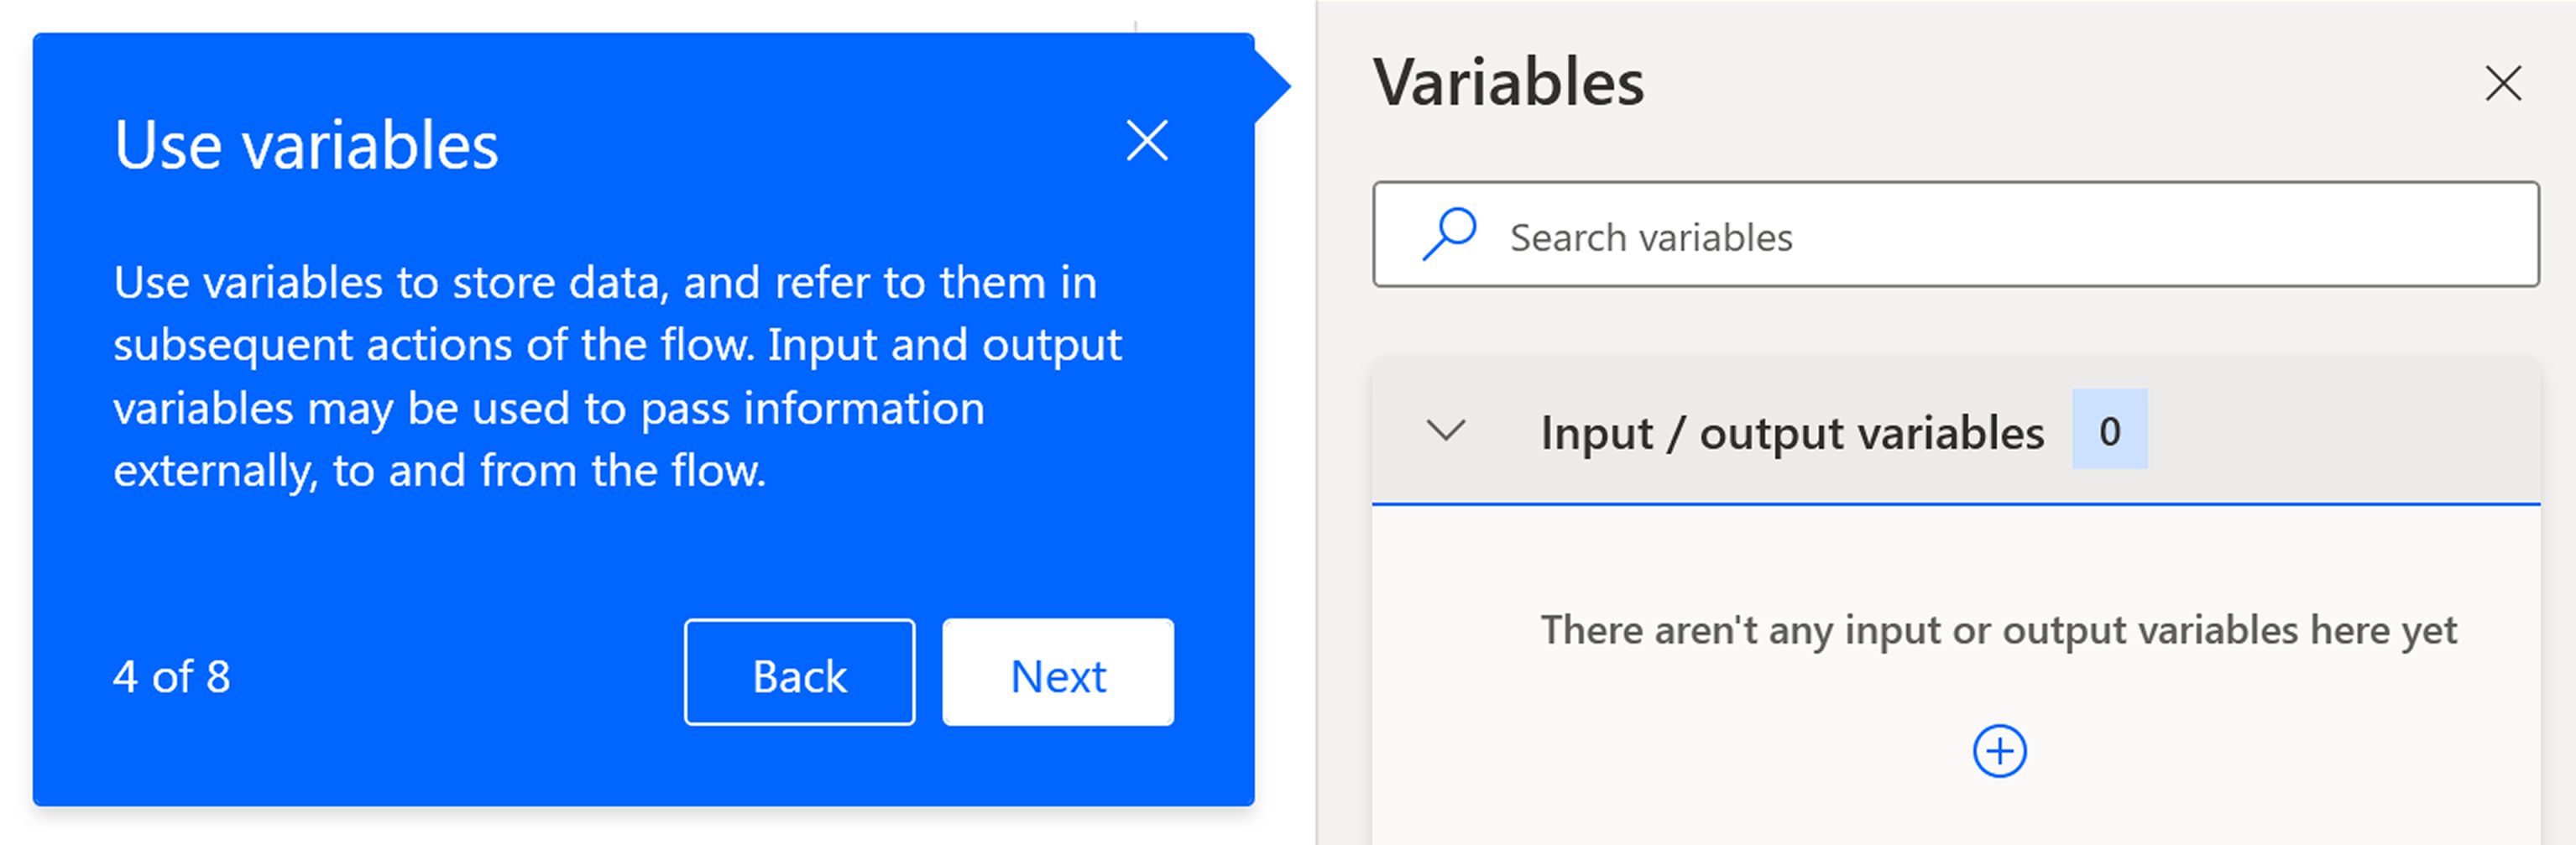Image resolution: width=2576 pixels, height=845 pixels.
Task: Click the 4 of 8 step indicator
Action: (x=171, y=677)
